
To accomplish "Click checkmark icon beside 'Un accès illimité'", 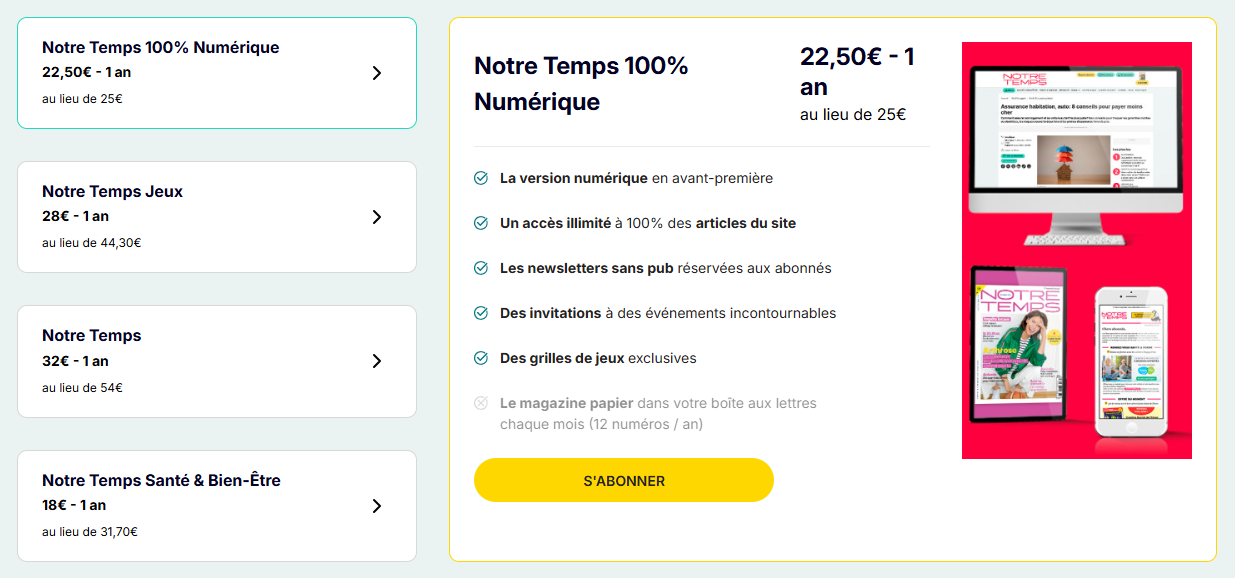I will 481,223.
